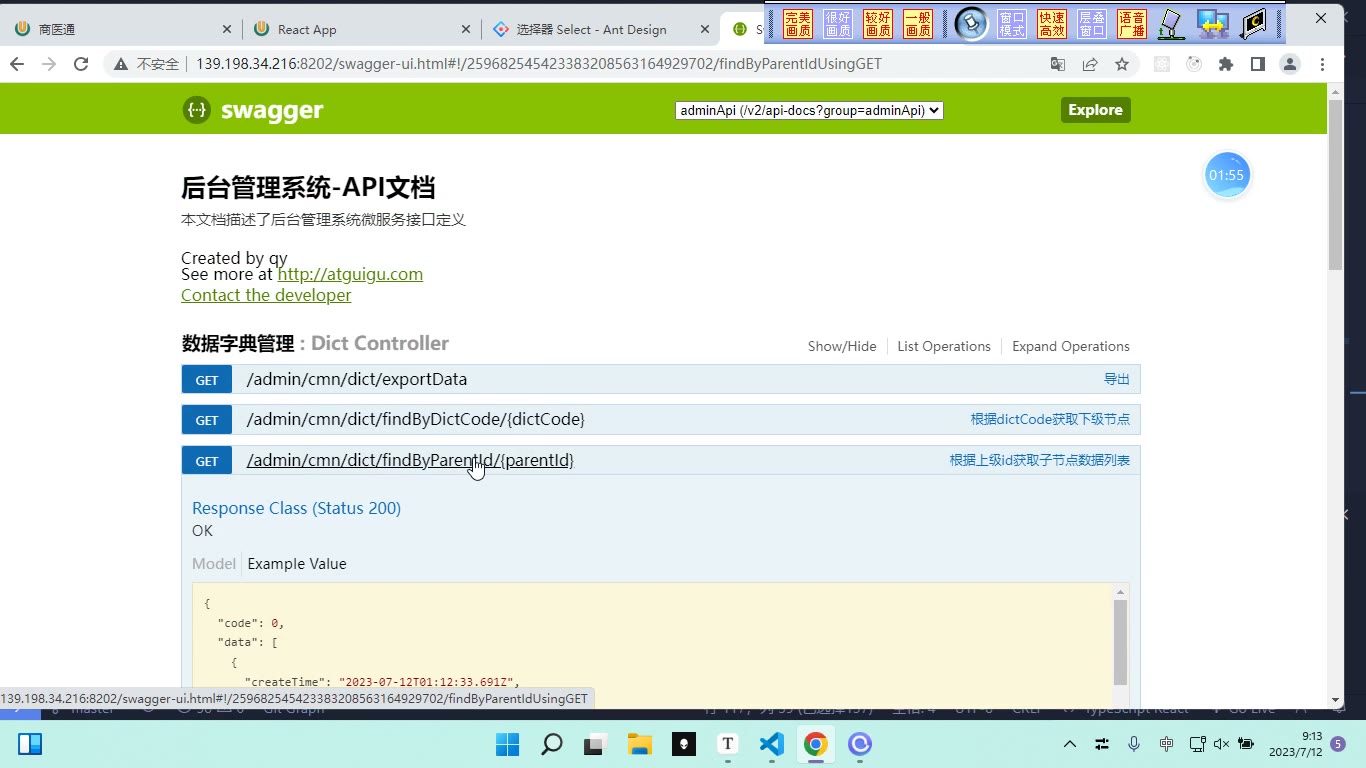Open the http://atguigu.com link

coord(350,274)
